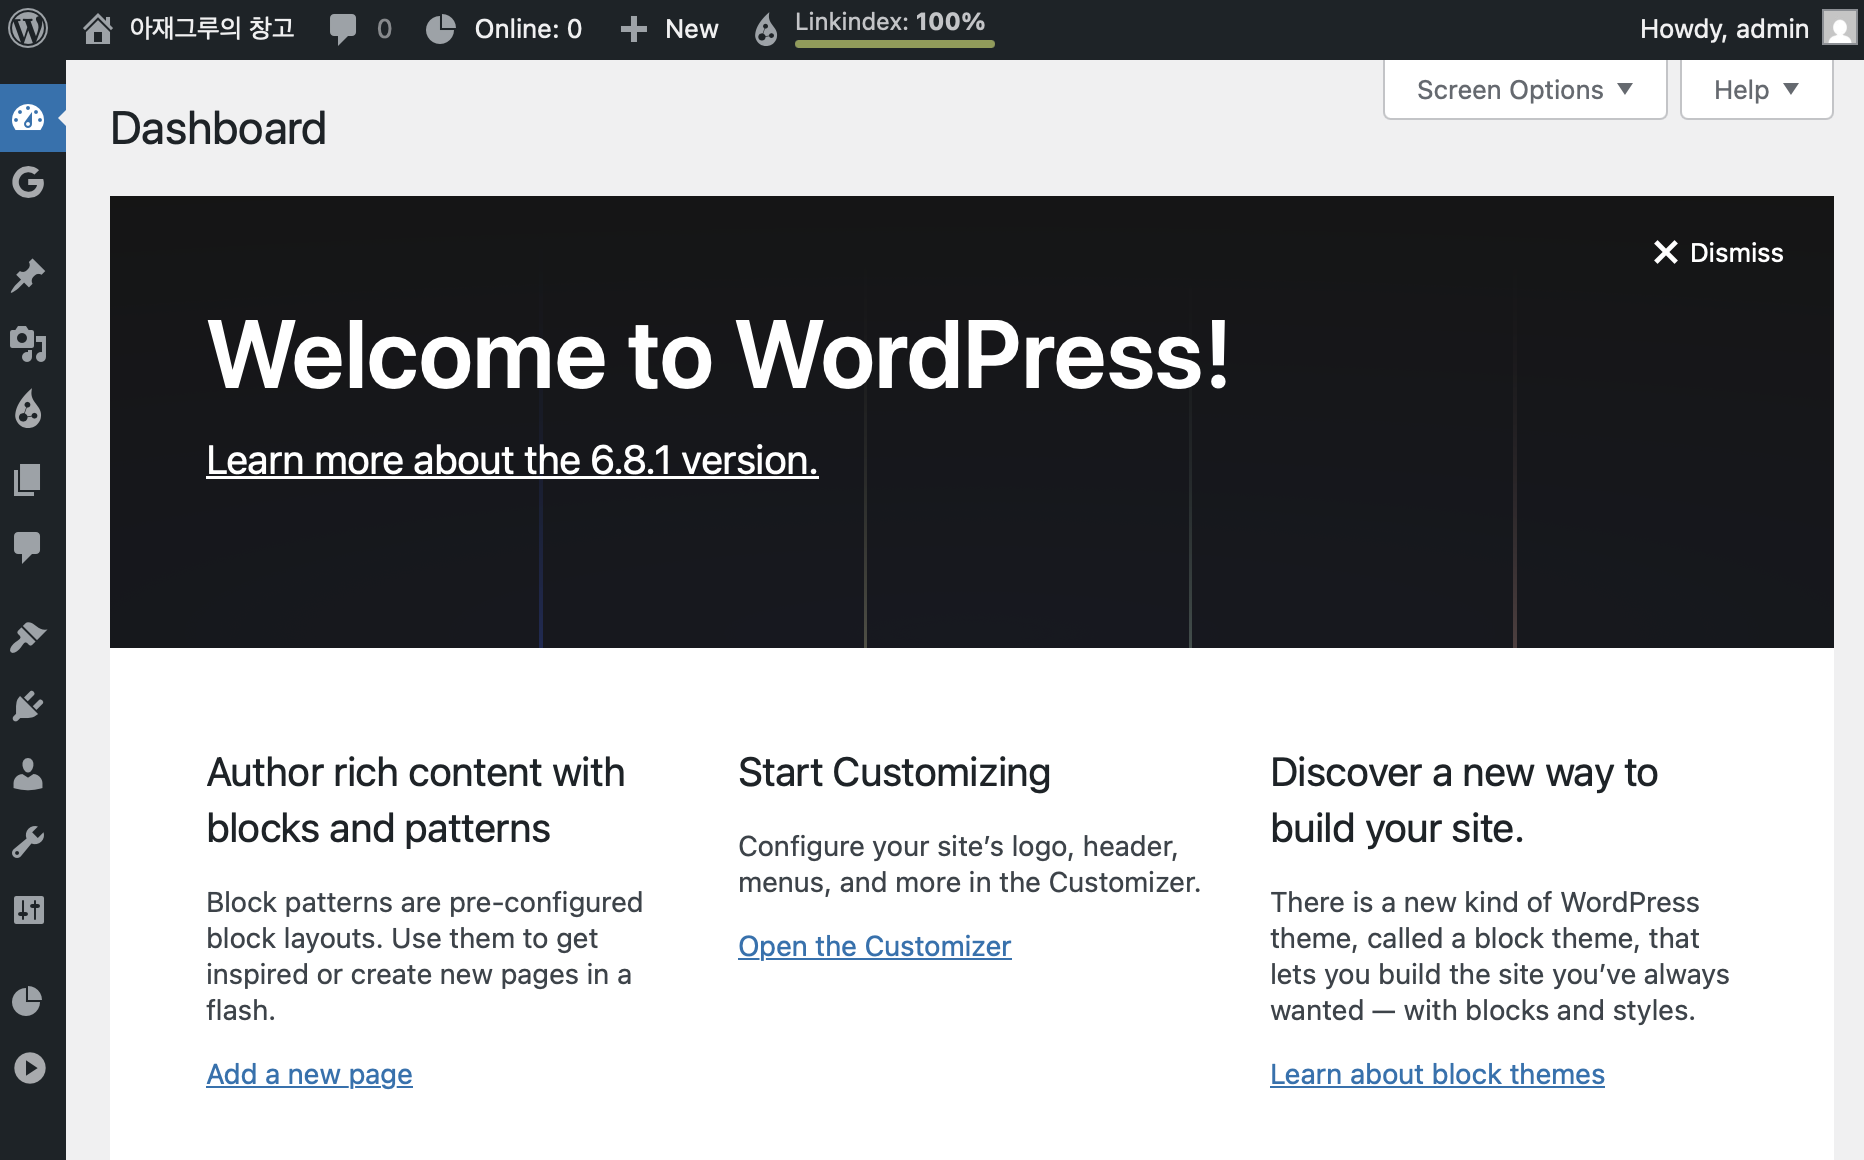Click the Linkindex 100% progress bar
Screen dimensions: 1864x1160
[894, 44]
